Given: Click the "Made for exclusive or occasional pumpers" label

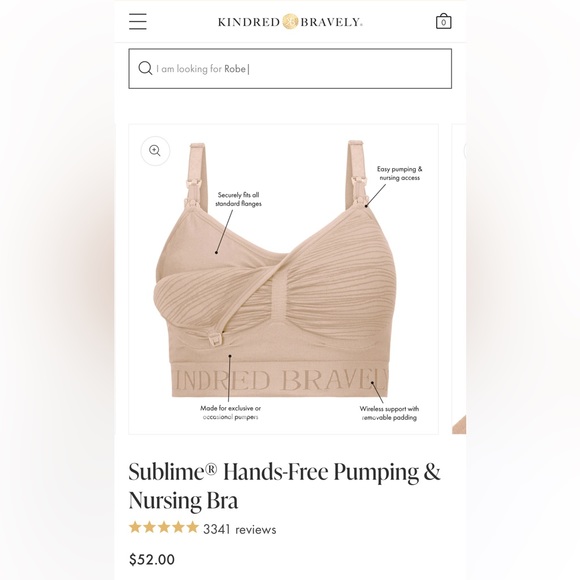Looking at the screenshot, I should 230,412.
